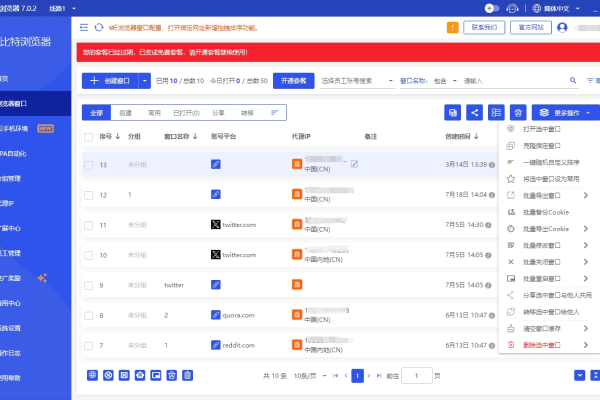This screenshot has height=400, width=600.
Task: Sort by the 创建时间 column header
Action: [x=461, y=136]
